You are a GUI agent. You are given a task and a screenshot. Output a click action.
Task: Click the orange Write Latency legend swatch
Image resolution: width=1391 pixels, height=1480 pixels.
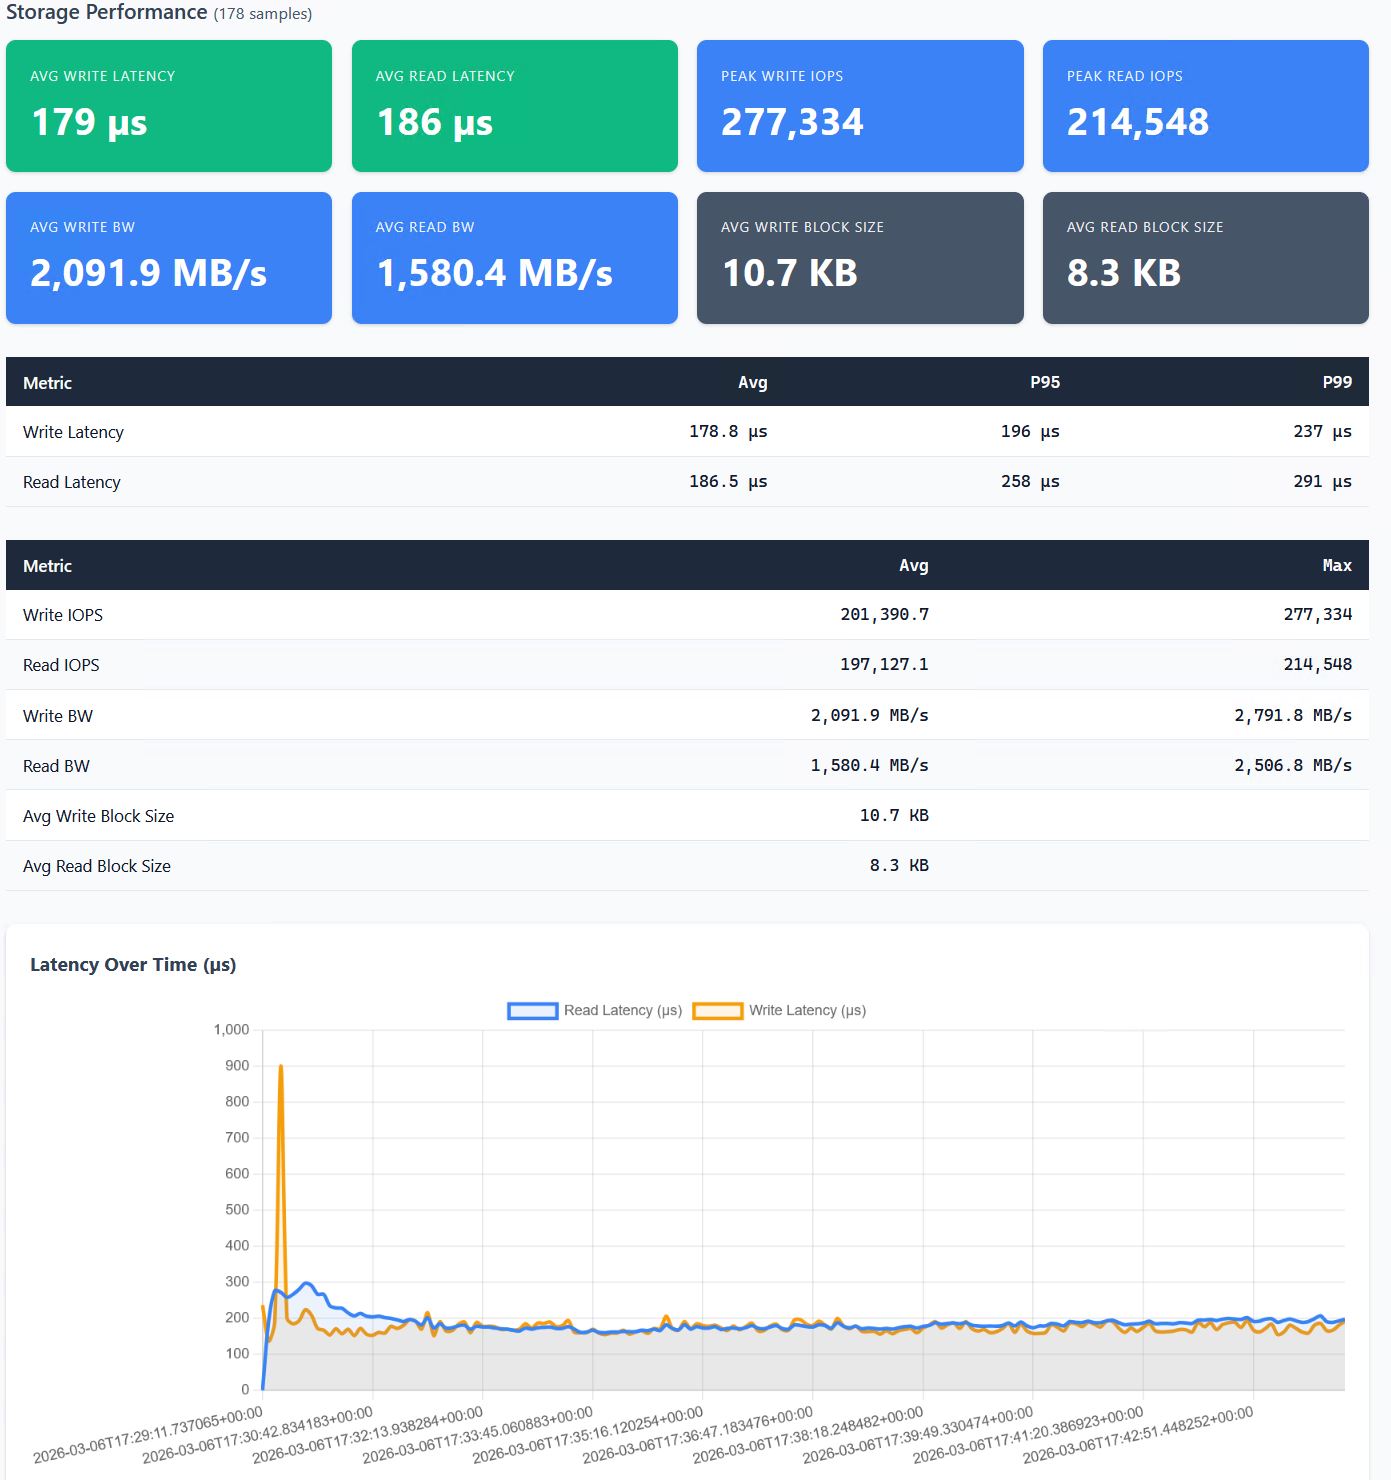[x=717, y=1011]
